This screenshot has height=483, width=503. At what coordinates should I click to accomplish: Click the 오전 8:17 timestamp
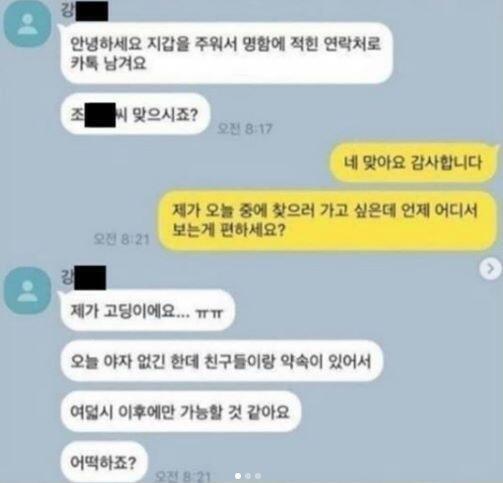click(x=245, y=129)
